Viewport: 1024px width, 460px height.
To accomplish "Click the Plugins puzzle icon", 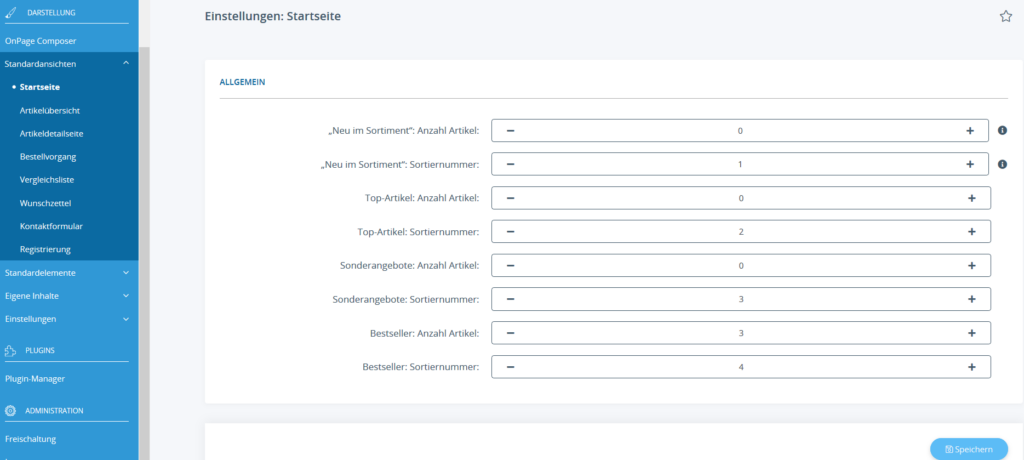I will (x=10, y=350).
